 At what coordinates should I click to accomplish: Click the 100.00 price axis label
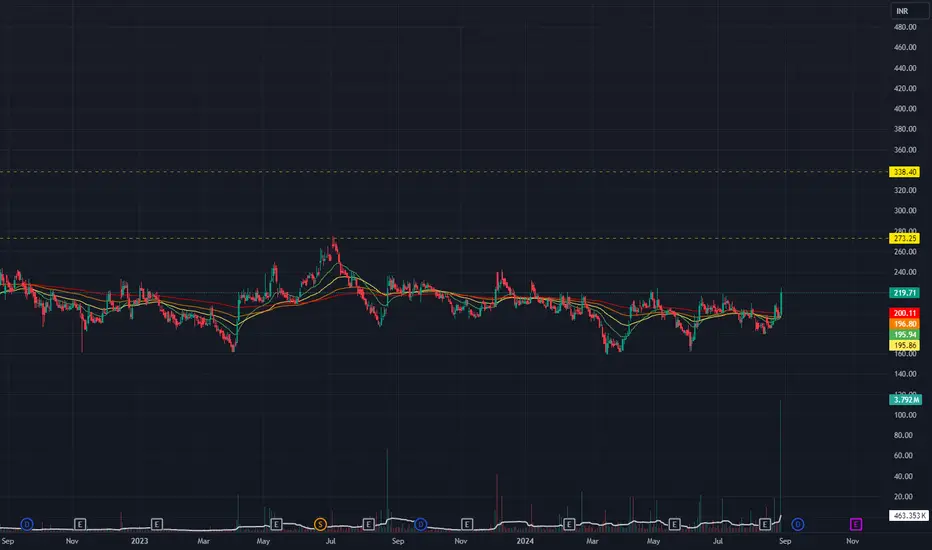tap(905, 415)
